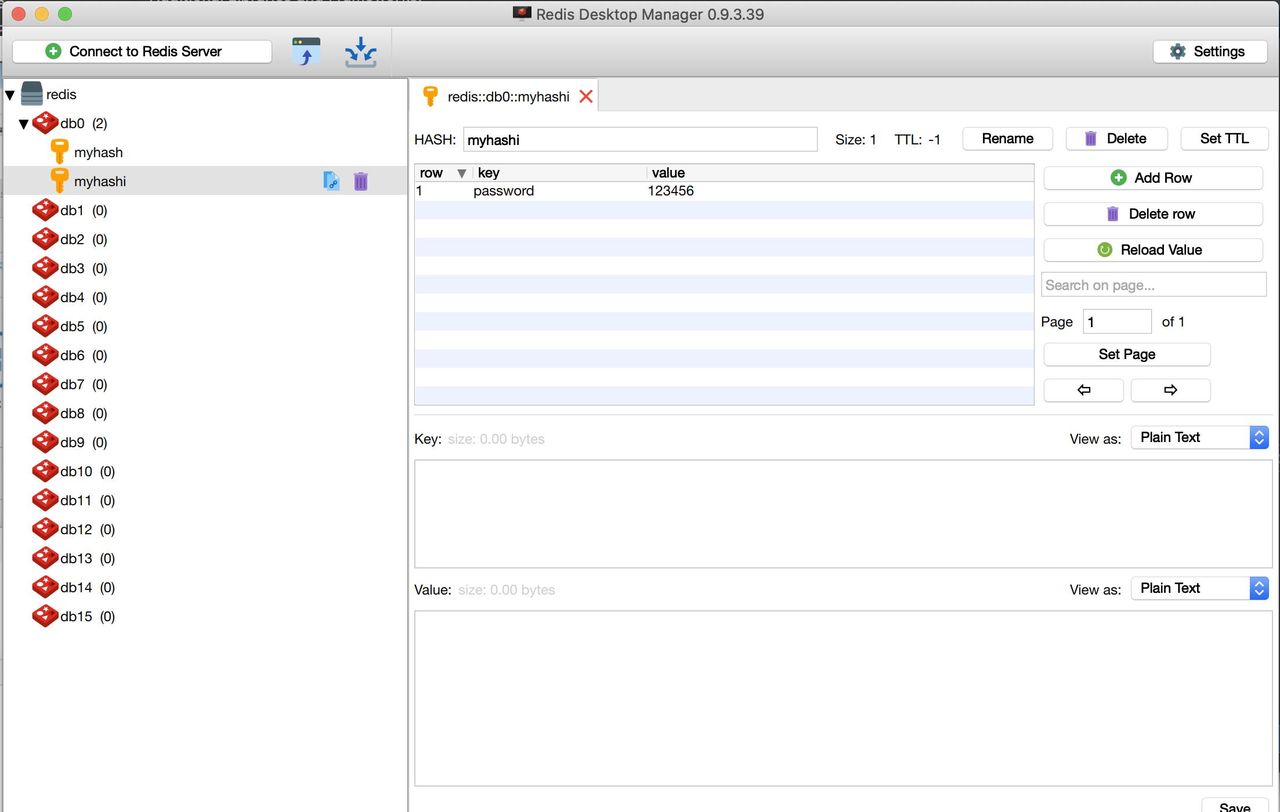The height and width of the screenshot is (812, 1280).
Task: Click the purple trash icon beside myhashi
Action: 361,181
